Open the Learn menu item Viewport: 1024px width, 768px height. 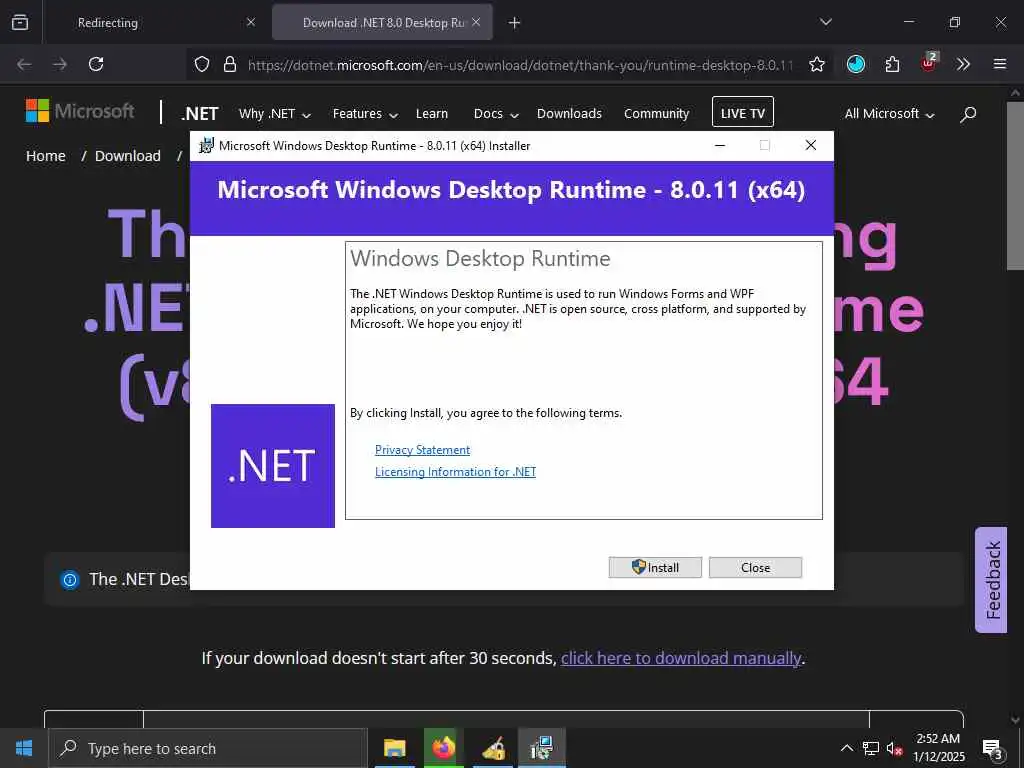coord(432,114)
